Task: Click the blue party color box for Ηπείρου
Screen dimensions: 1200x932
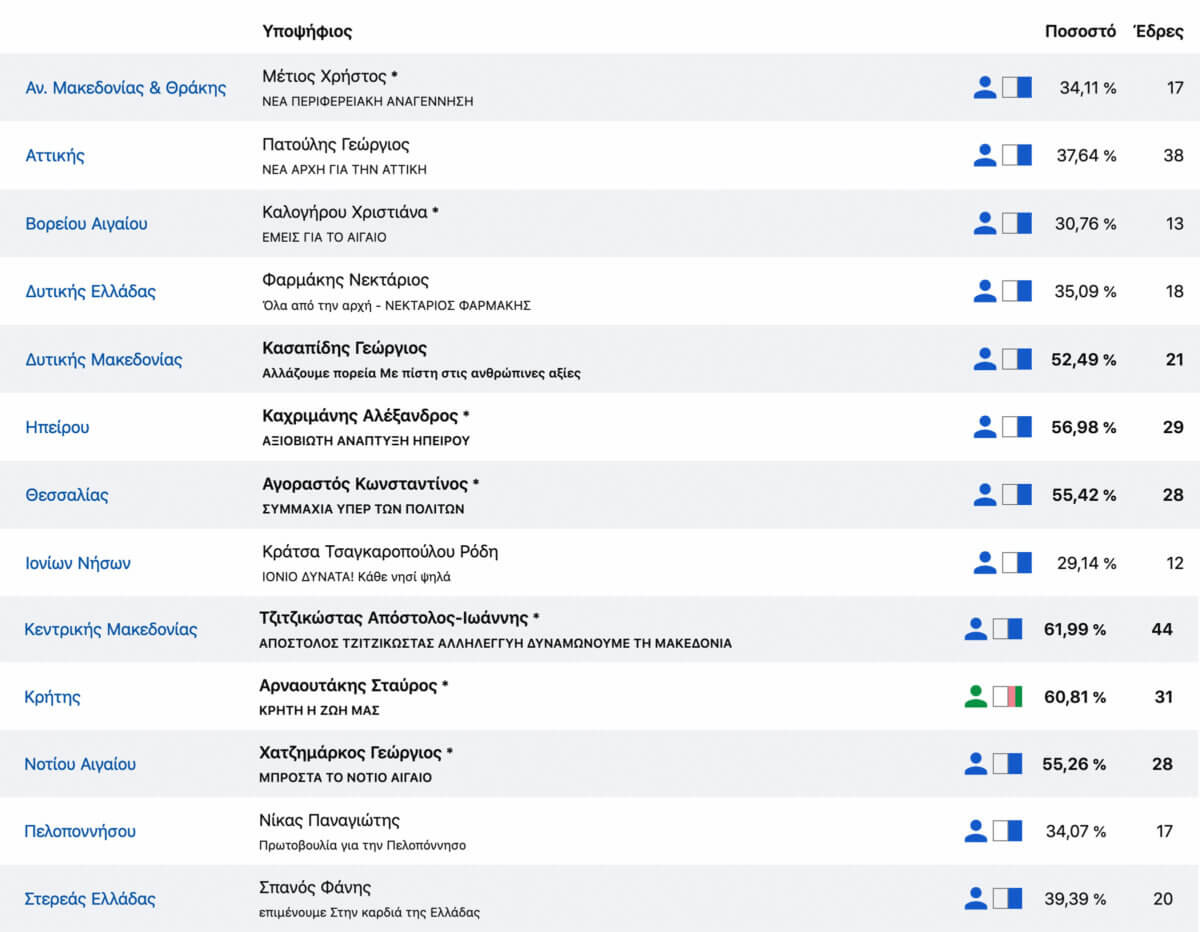Action: tap(1017, 427)
